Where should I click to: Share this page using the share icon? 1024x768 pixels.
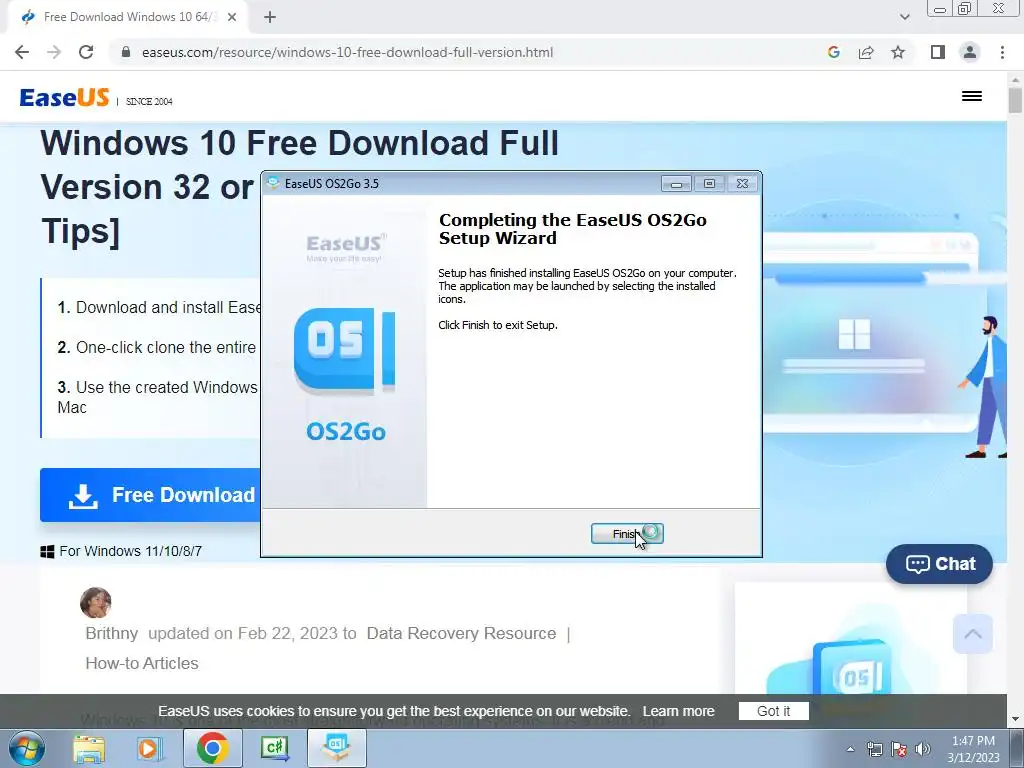(x=866, y=52)
